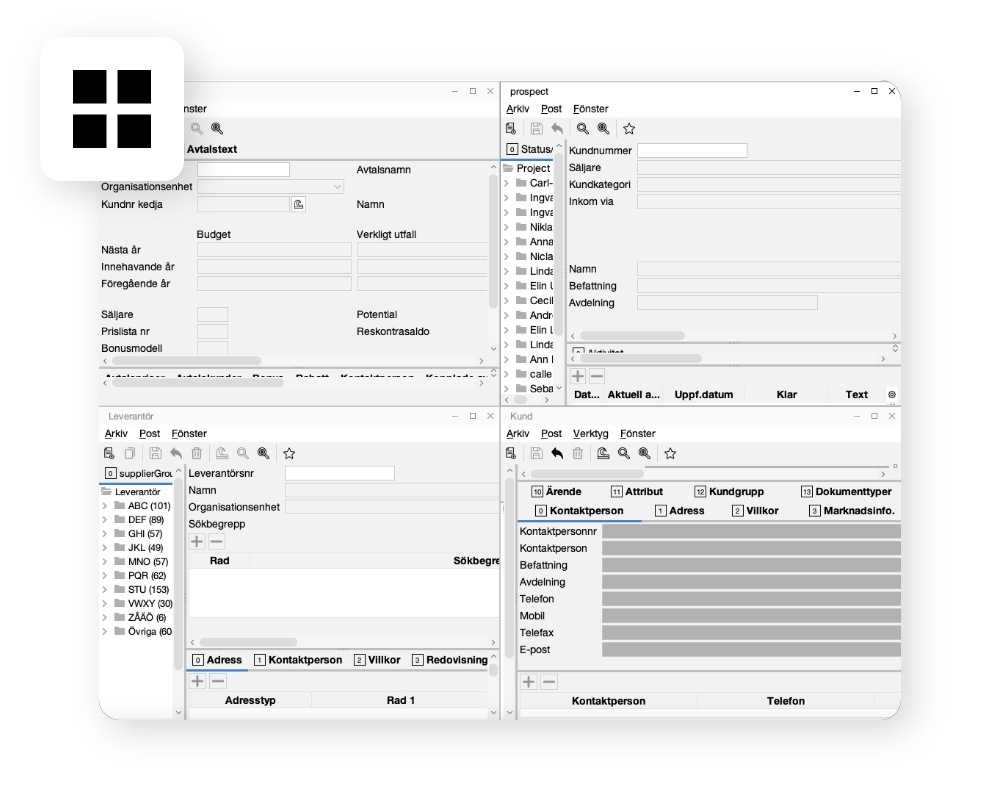Click the save icon in Kund toolbar
This screenshot has height=800, width=1000.
(536, 454)
